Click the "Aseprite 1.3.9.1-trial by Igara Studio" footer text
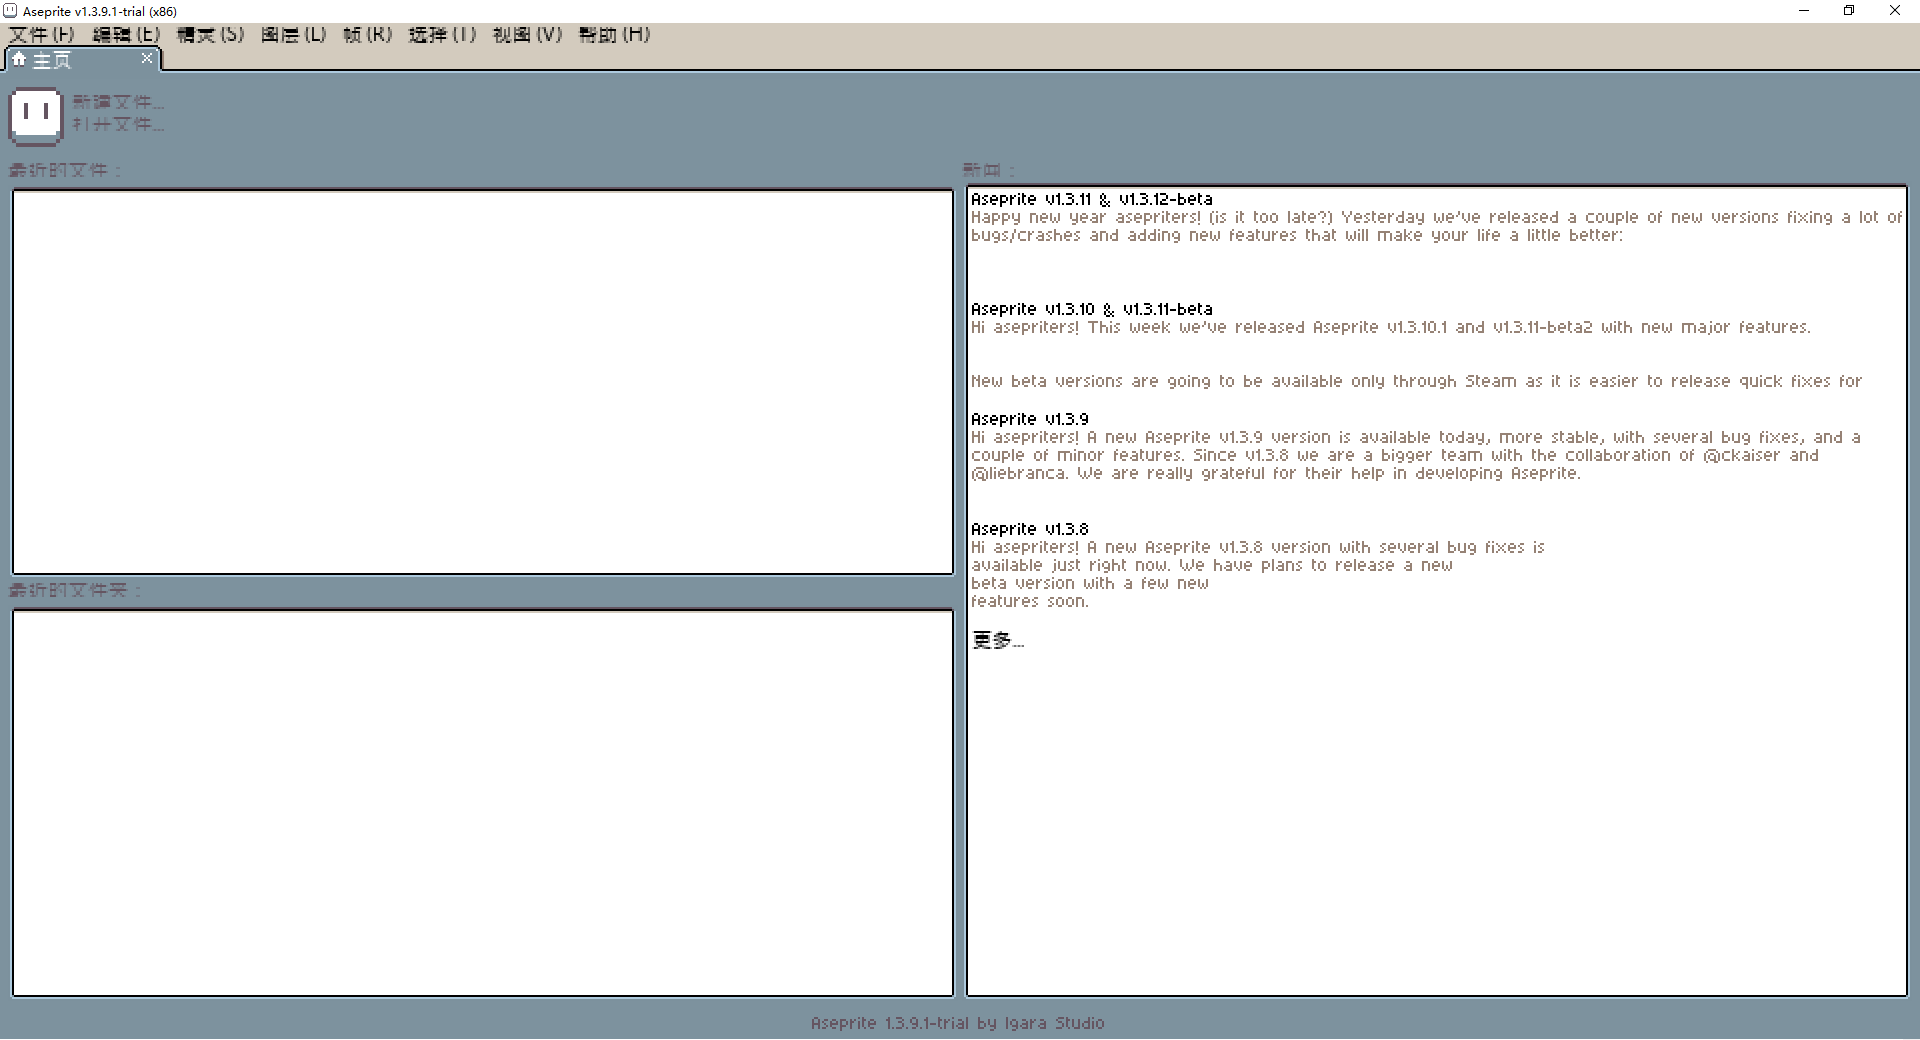Image resolution: width=1920 pixels, height=1040 pixels. 957,1023
